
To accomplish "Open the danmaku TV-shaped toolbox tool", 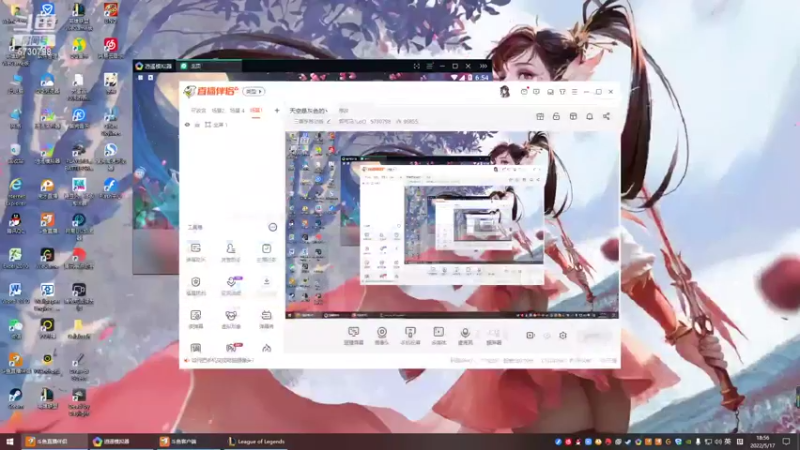I will coord(266,319).
